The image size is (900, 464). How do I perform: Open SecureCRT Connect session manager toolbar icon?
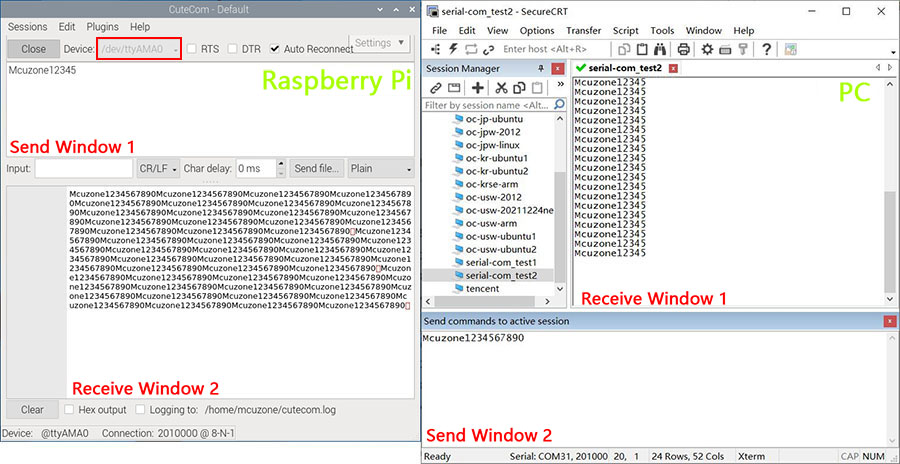(437, 49)
